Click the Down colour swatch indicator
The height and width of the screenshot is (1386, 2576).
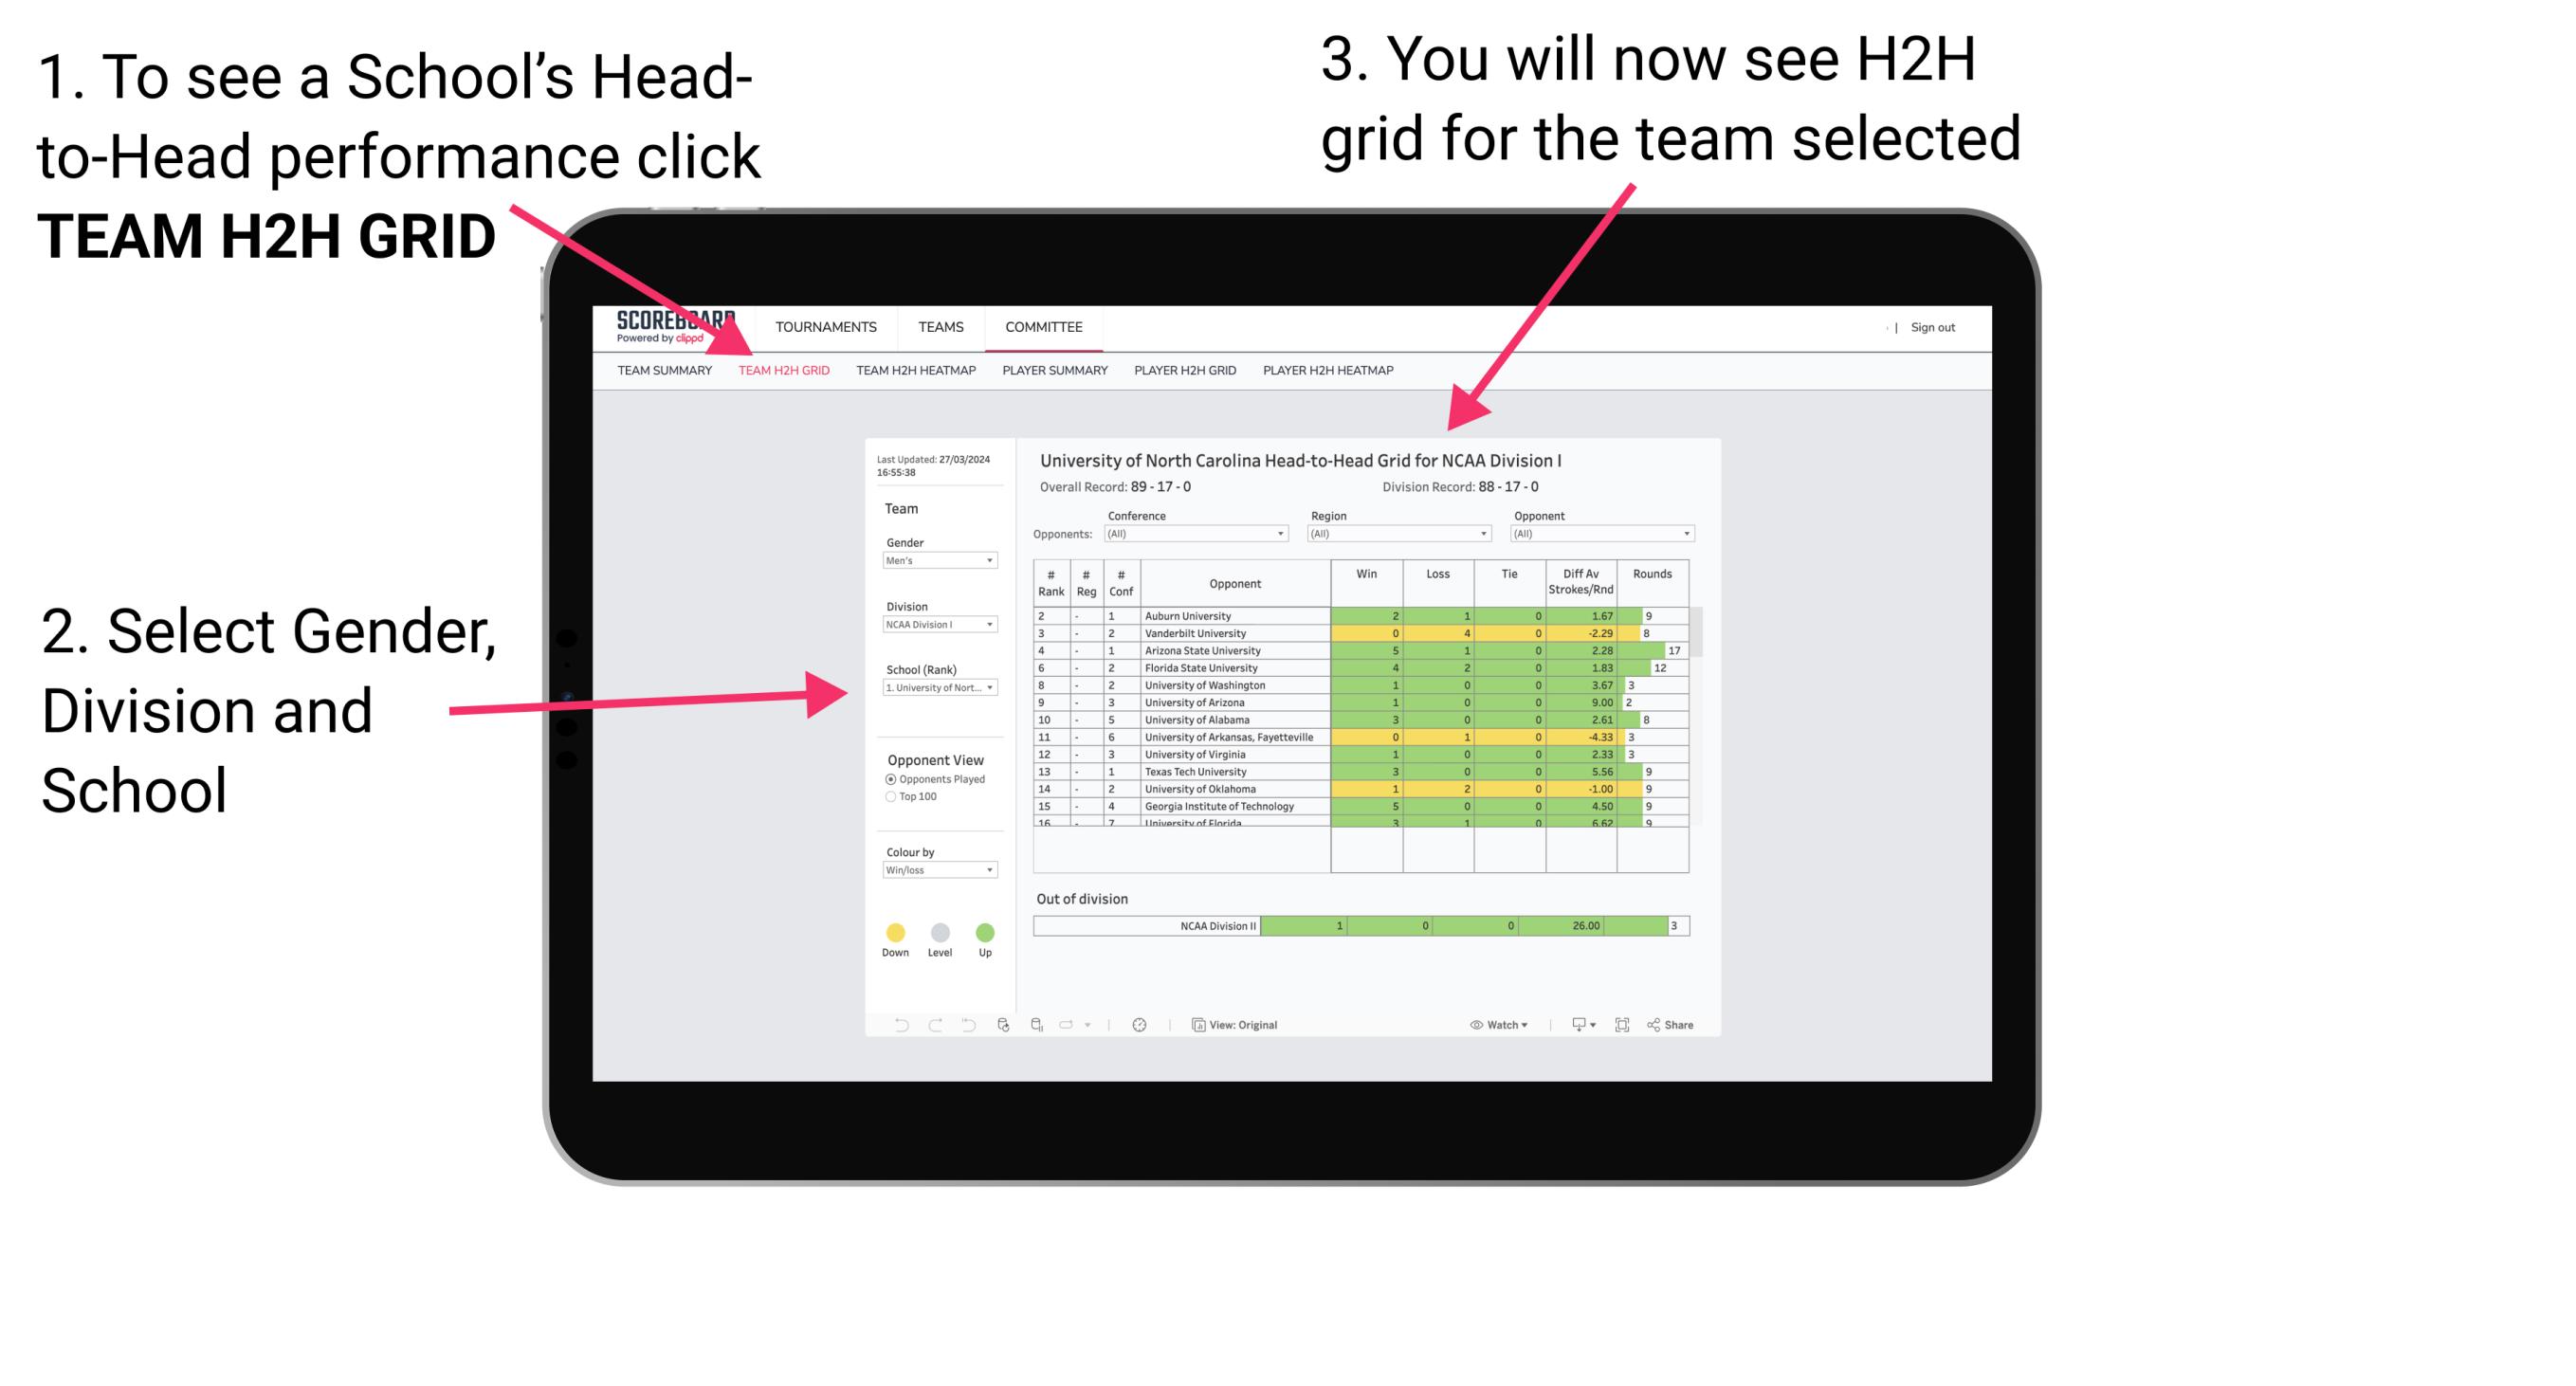(894, 930)
